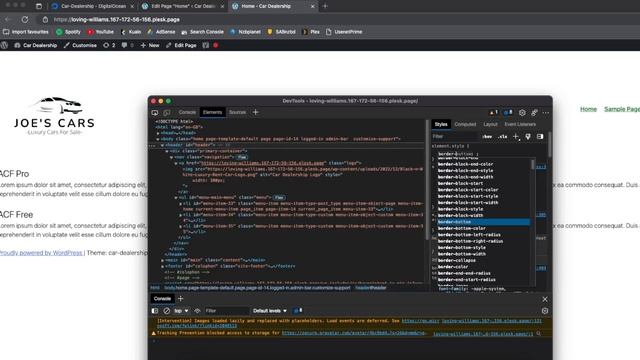Select the Elements tab in DevTools

(212, 112)
